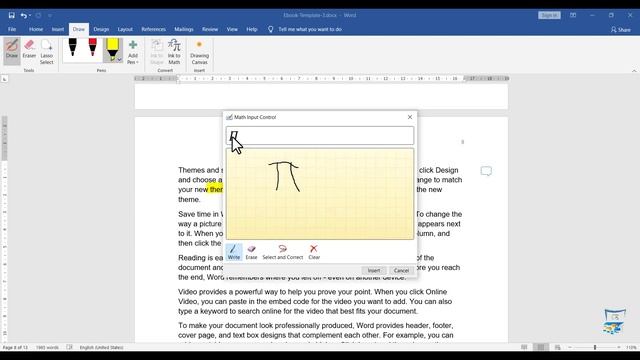Switch to Web Layout view

558,347
